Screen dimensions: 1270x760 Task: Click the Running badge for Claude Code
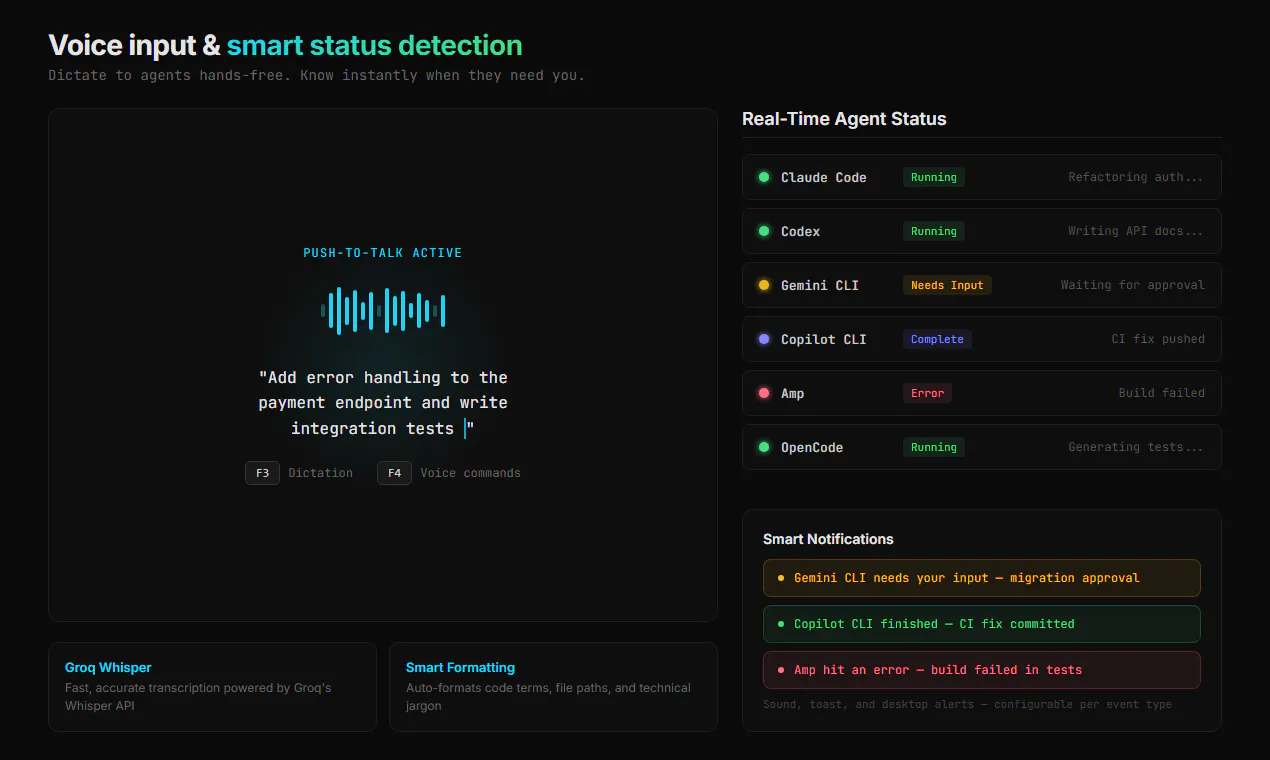(934, 177)
